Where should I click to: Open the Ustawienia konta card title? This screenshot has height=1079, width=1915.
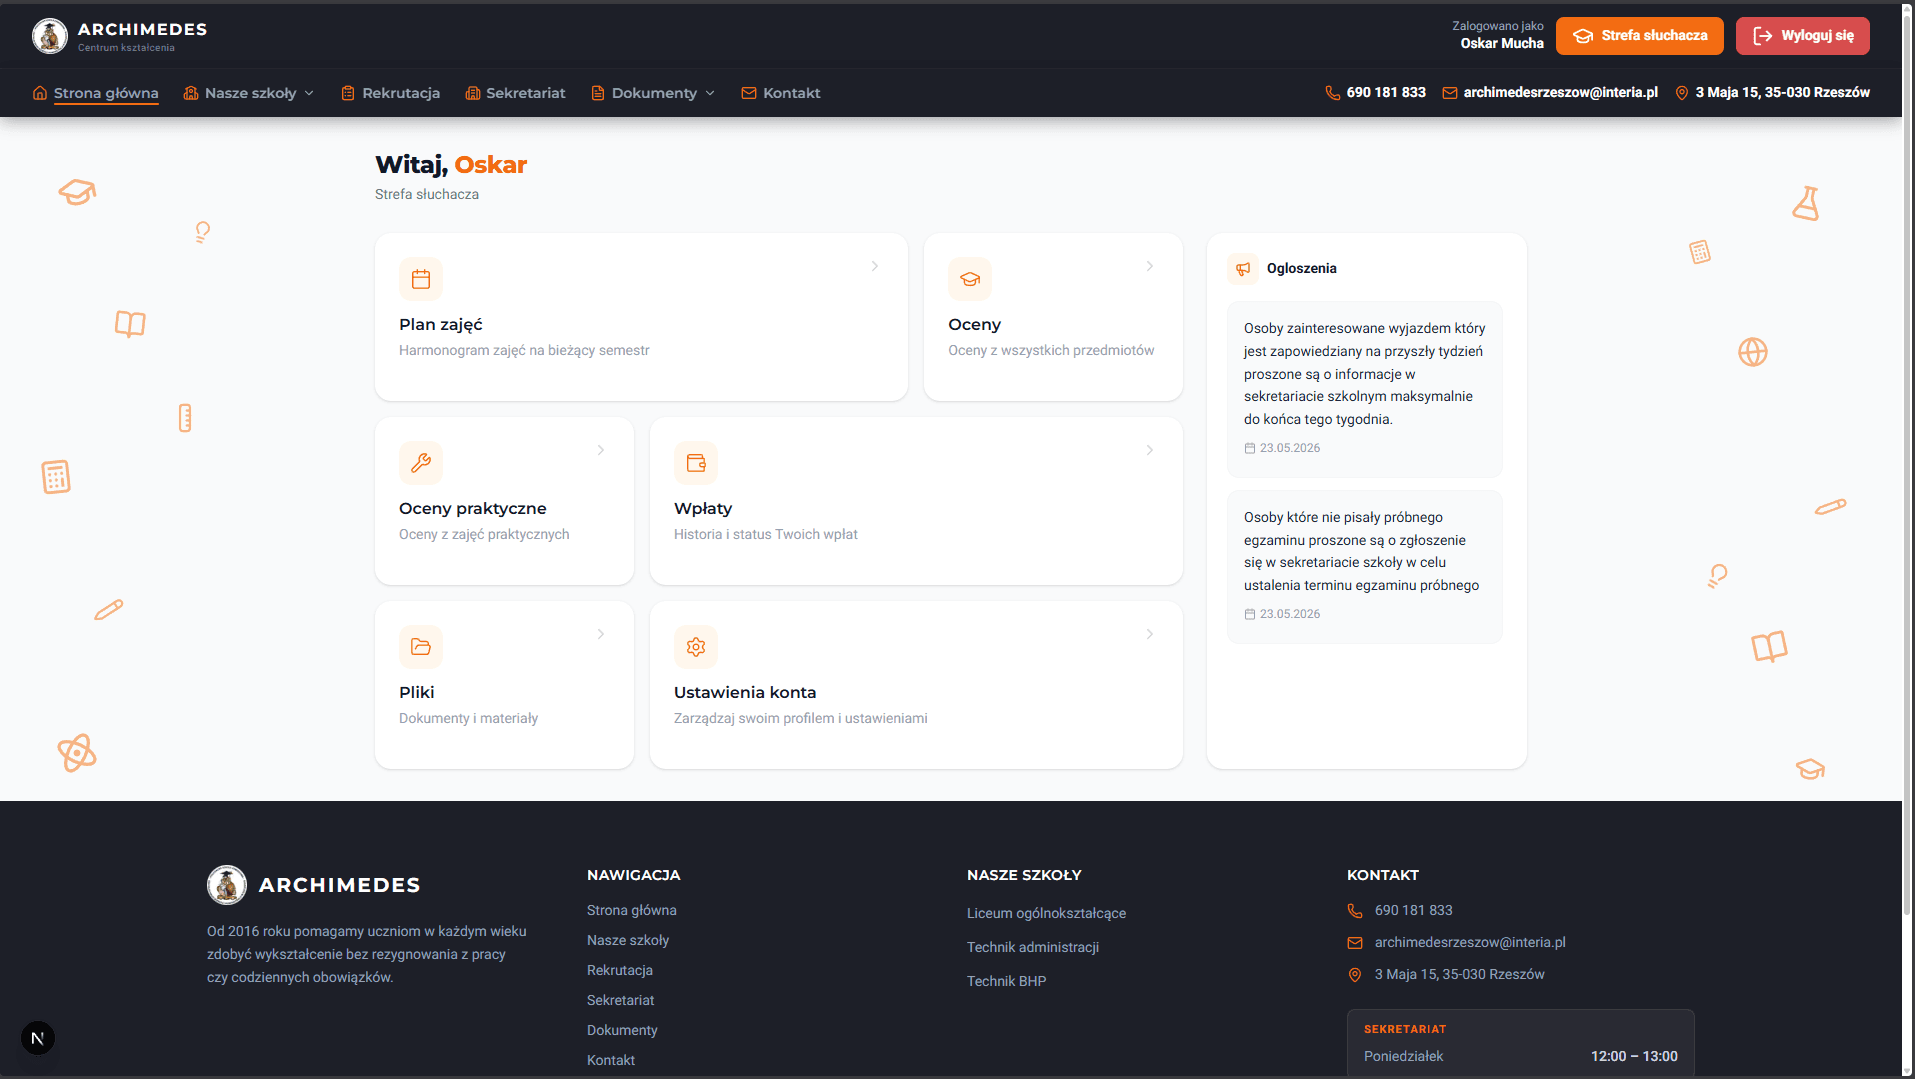pyautogui.click(x=745, y=693)
